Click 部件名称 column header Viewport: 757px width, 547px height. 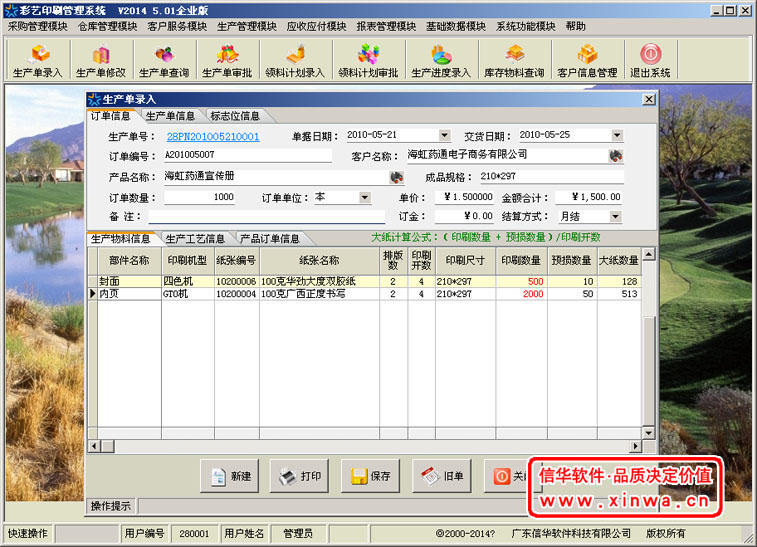[129, 261]
